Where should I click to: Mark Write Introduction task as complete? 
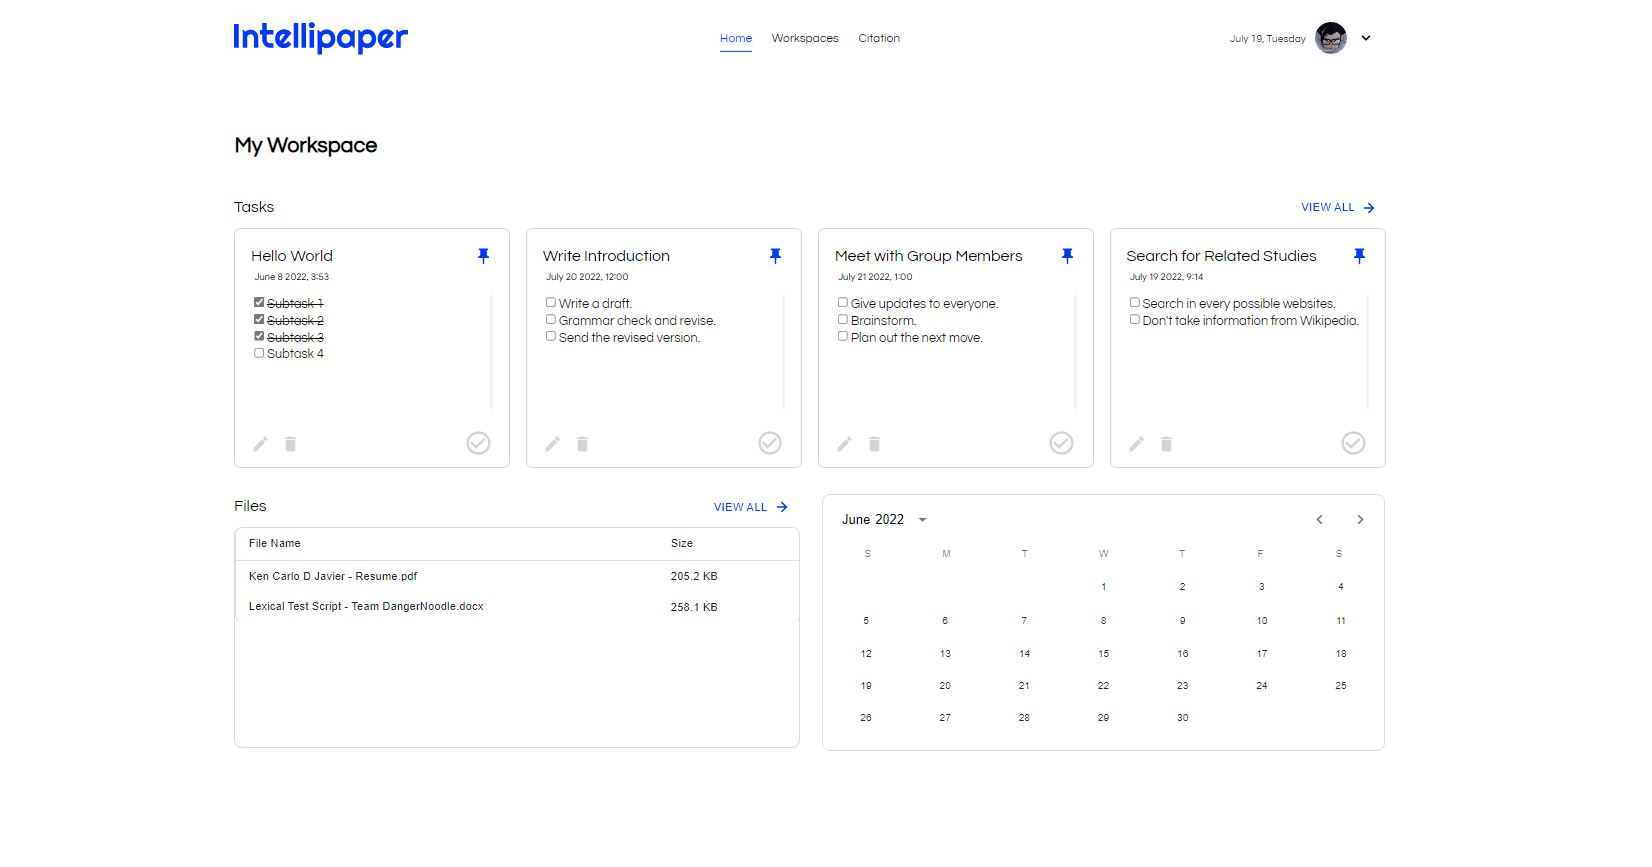[x=770, y=443]
